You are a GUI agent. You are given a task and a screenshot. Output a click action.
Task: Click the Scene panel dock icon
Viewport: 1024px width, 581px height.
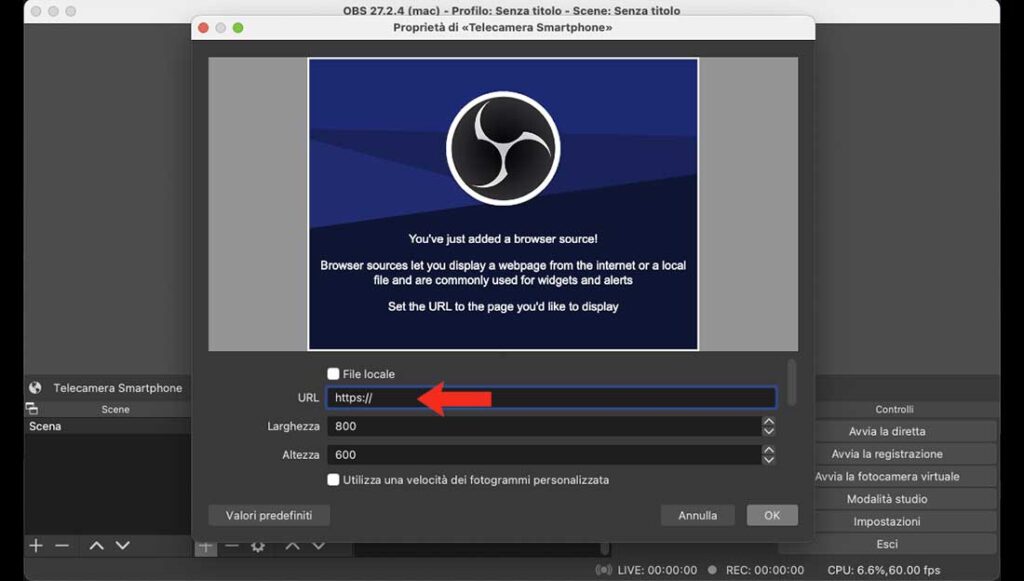31,409
